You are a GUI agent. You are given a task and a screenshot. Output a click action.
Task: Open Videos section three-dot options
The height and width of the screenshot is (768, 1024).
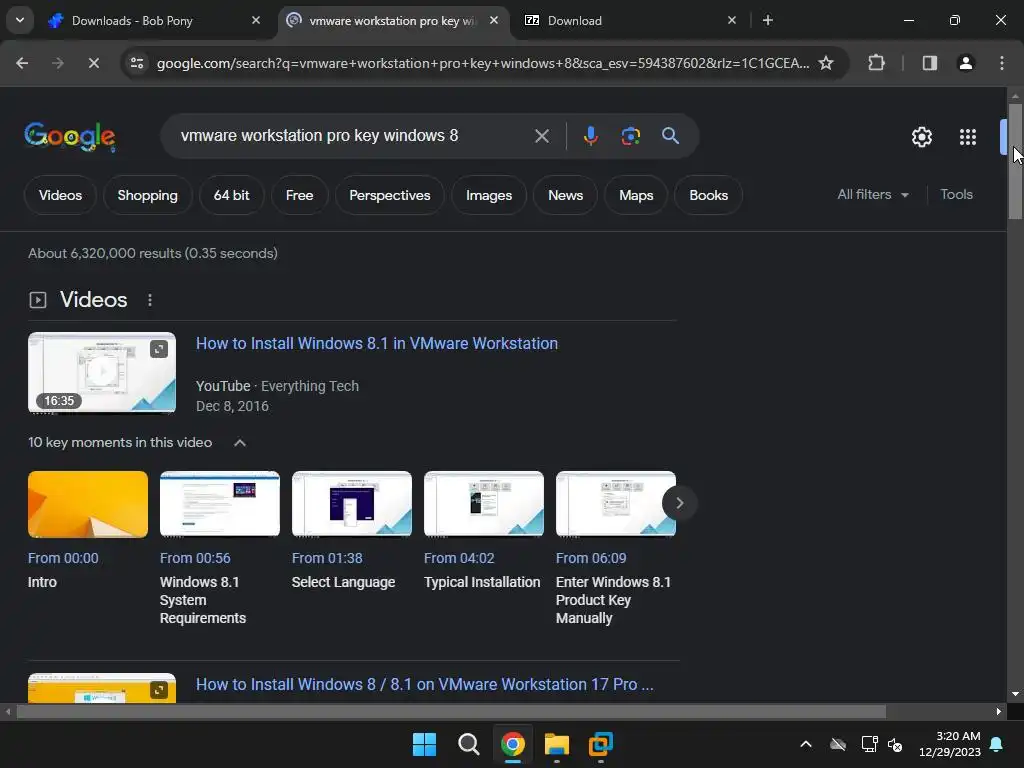[150, 300]
